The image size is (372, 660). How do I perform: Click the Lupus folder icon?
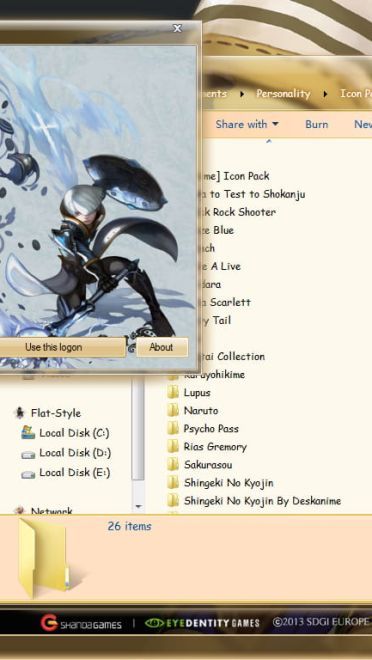point(173,392)
